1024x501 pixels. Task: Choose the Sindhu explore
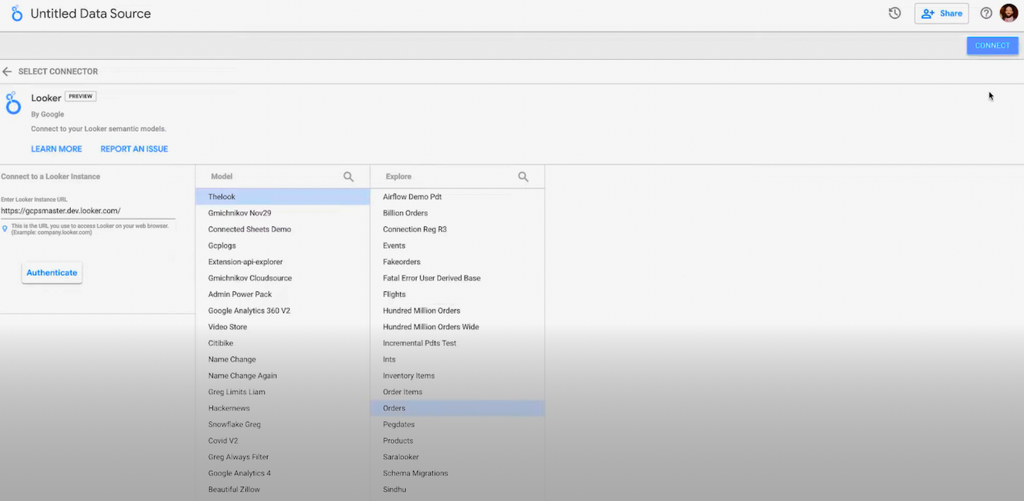click(x=457, y=489)
